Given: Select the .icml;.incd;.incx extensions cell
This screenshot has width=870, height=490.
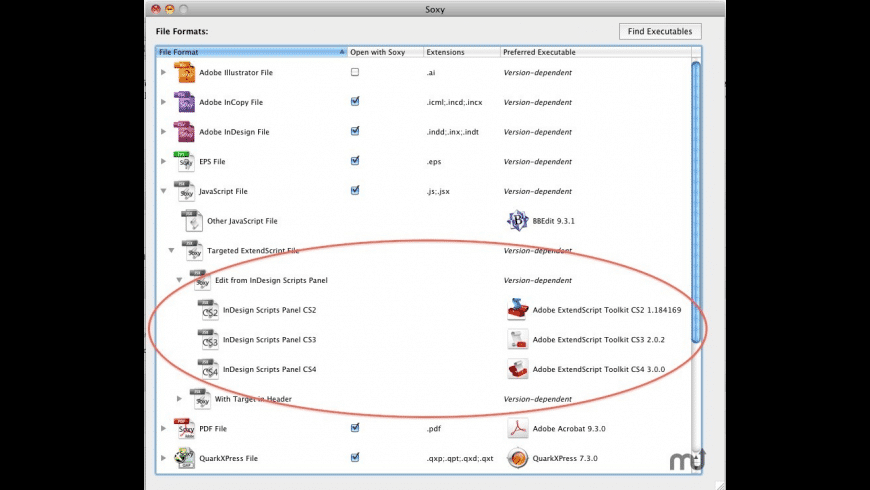Looking at the screenshot, I should [454, 102].
